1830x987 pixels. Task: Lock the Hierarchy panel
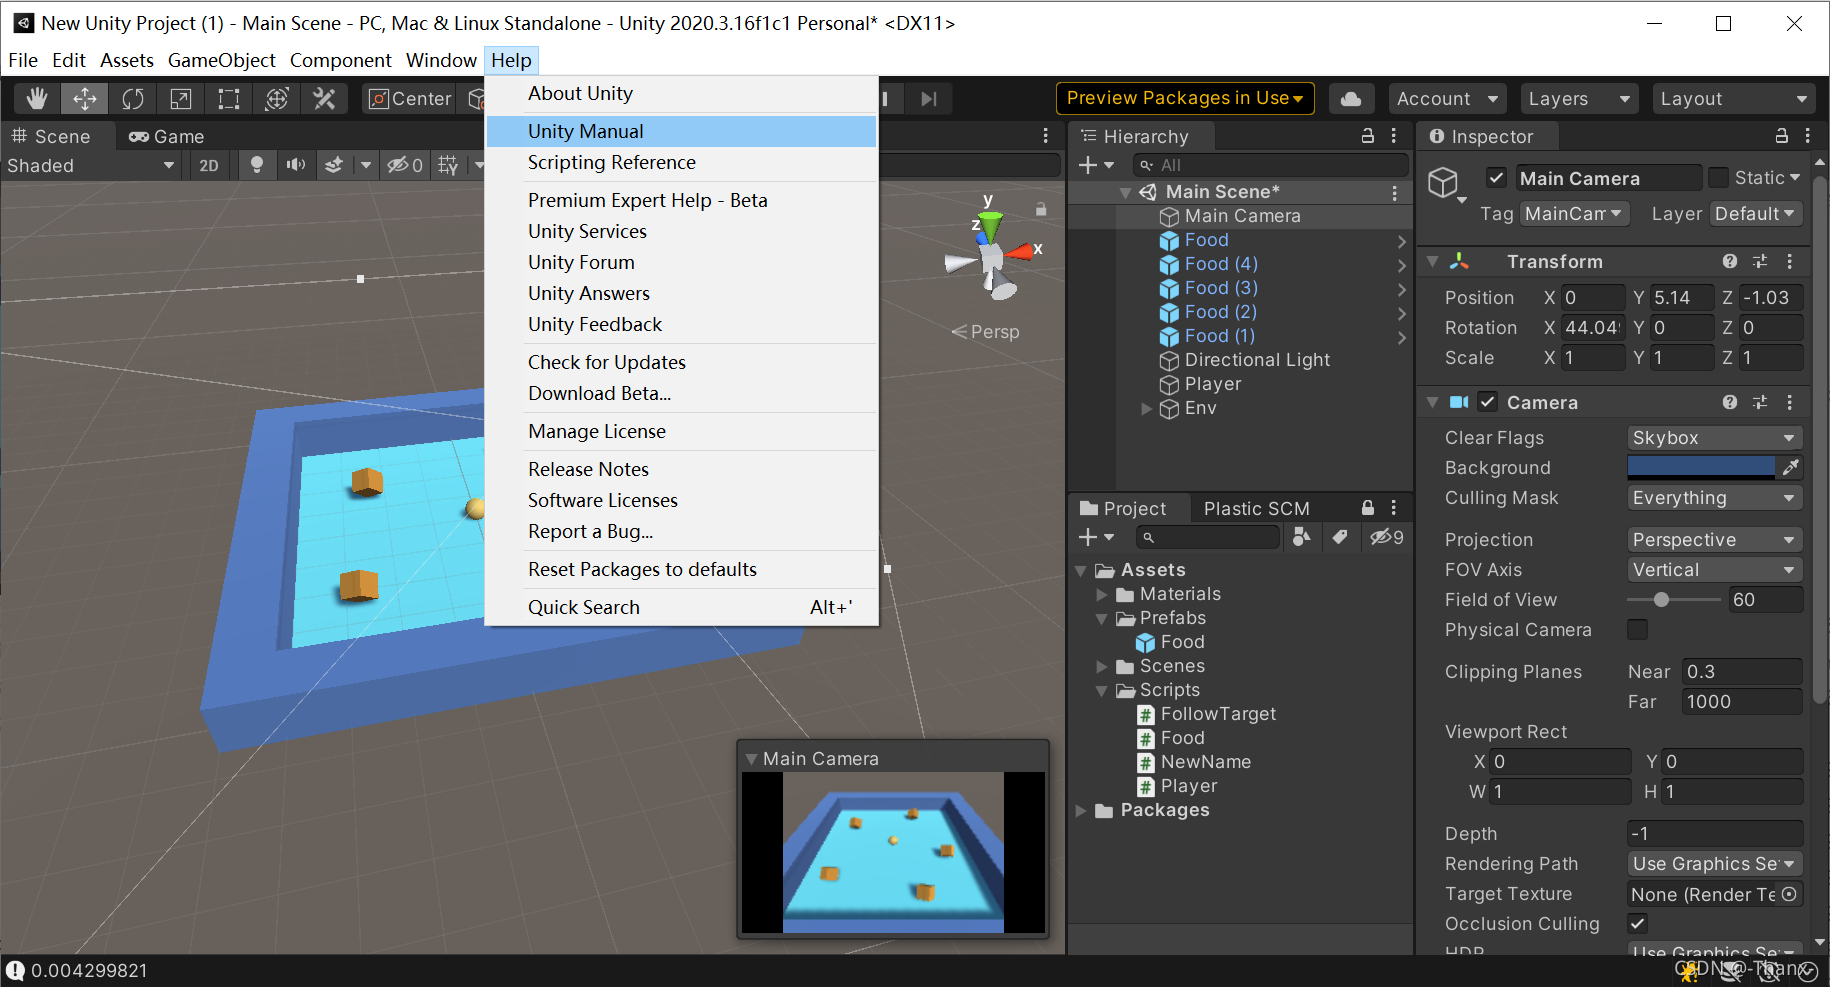pos(1368,136)
